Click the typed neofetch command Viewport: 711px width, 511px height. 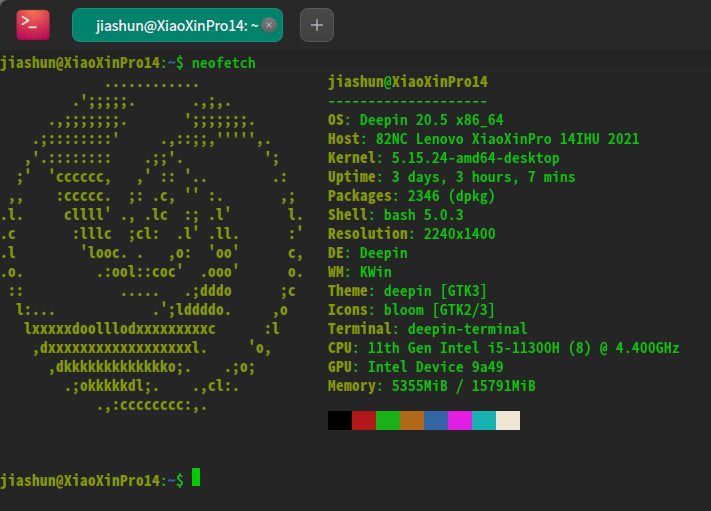click(224, 63)
